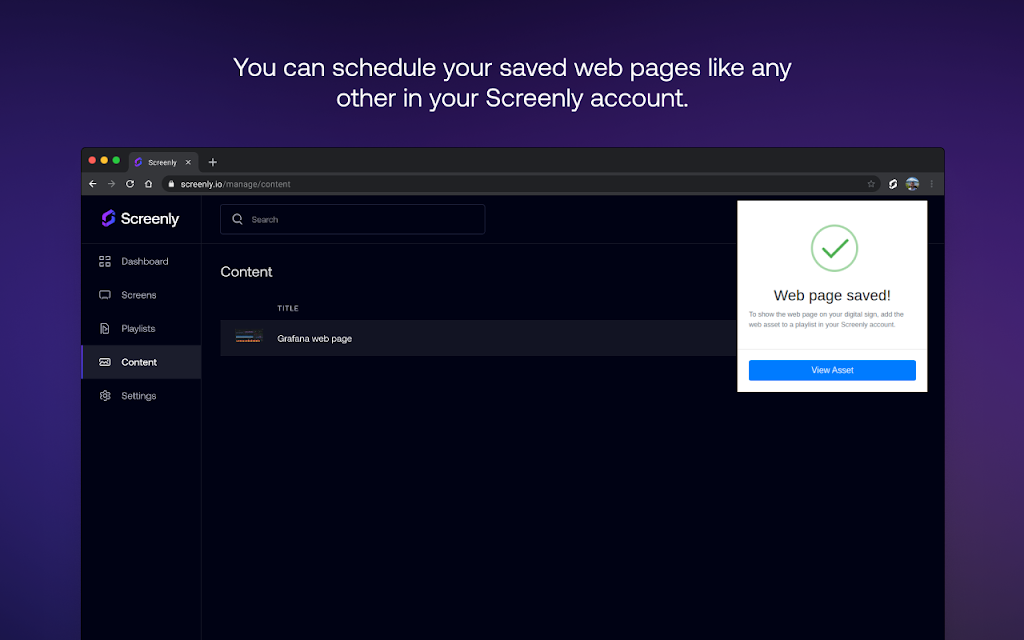Click the Web page saved! heading
Viewport: 1024px width, 640px height.
tap(832, 295)
